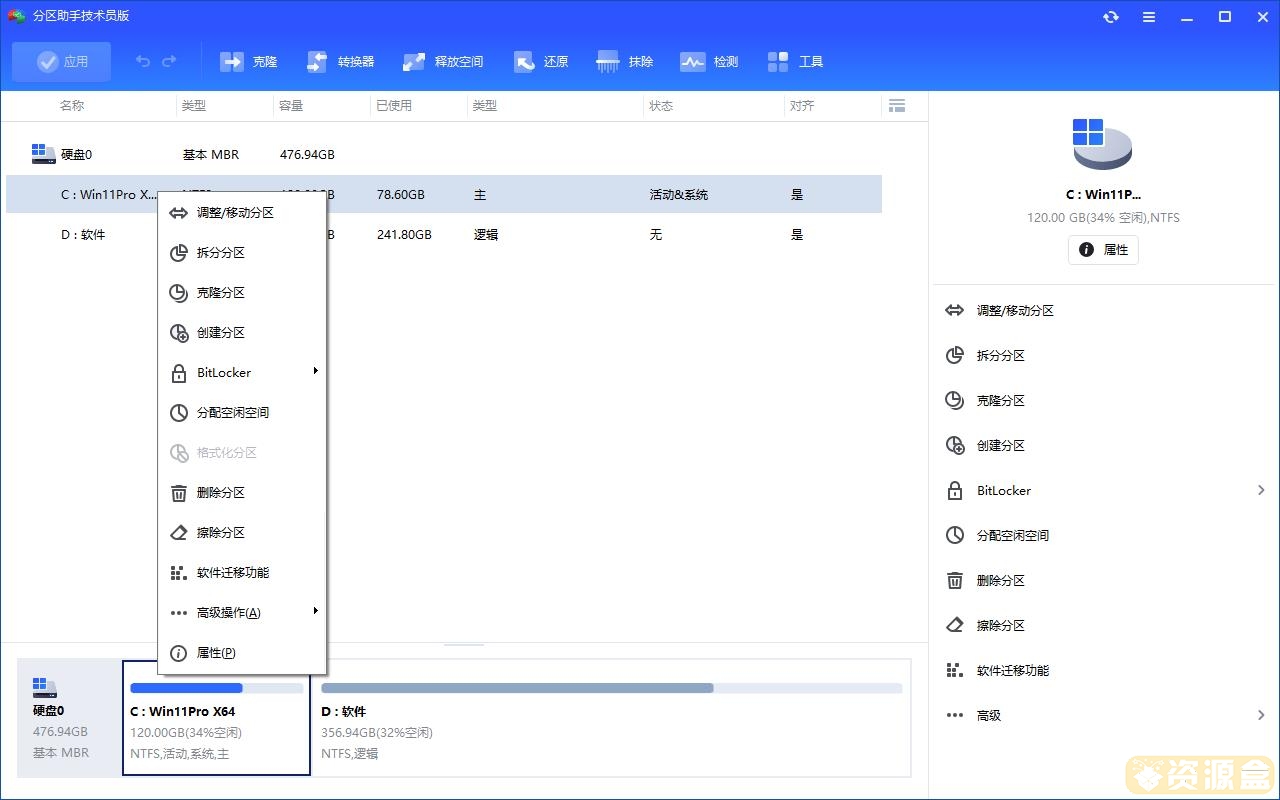Click 软件迁移功能 in right sidebar
Viewport: 1280px width, 800px height.
click(x=1013, y=670)
